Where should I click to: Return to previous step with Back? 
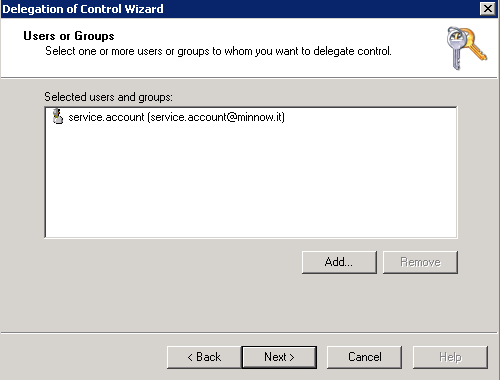(x=204, y=357)
